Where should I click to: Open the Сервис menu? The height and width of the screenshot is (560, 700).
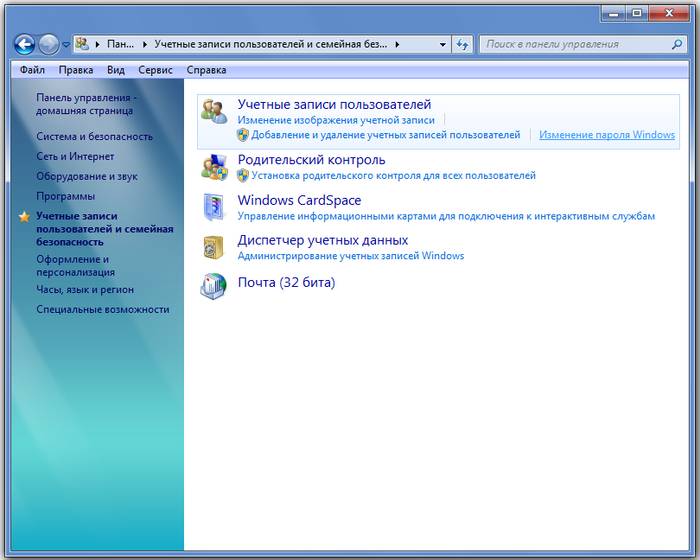pos(155,70)
